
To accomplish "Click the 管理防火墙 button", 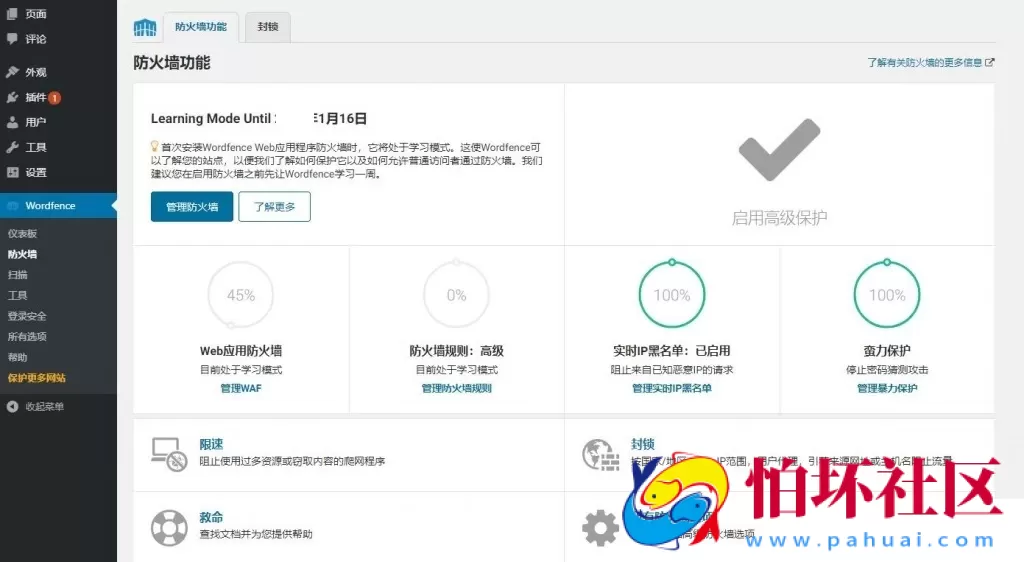I will pyautogui.click(x=192, y=207).
